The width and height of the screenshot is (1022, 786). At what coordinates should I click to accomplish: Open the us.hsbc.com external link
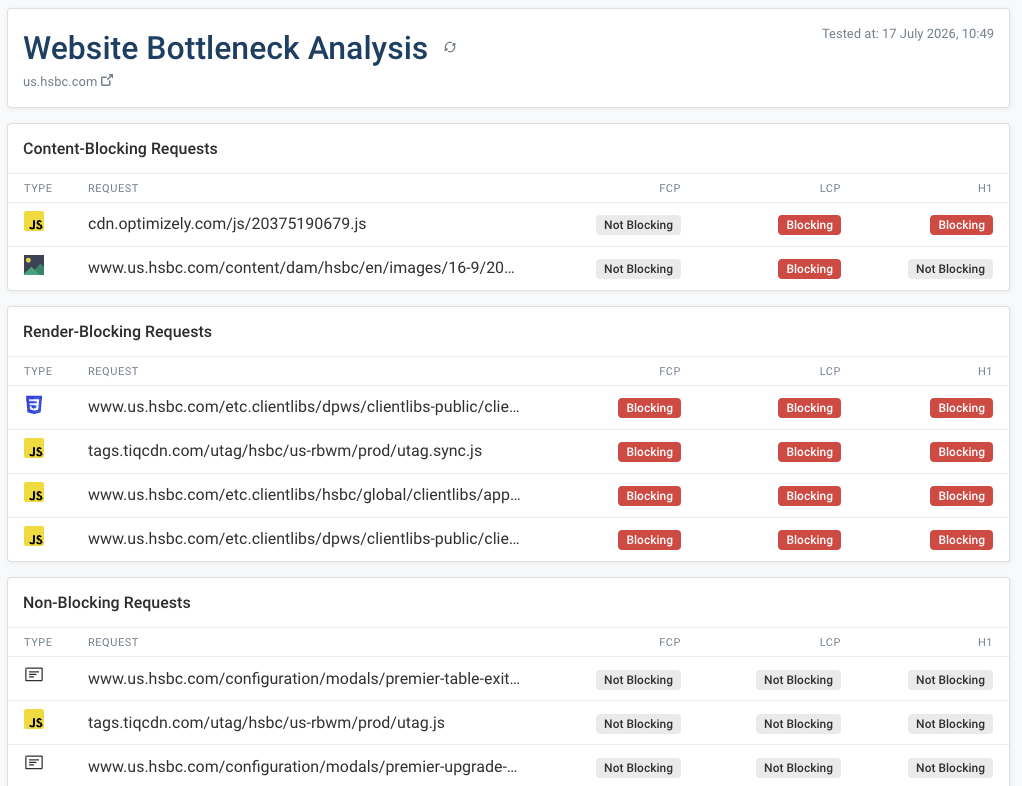(68, 81)
